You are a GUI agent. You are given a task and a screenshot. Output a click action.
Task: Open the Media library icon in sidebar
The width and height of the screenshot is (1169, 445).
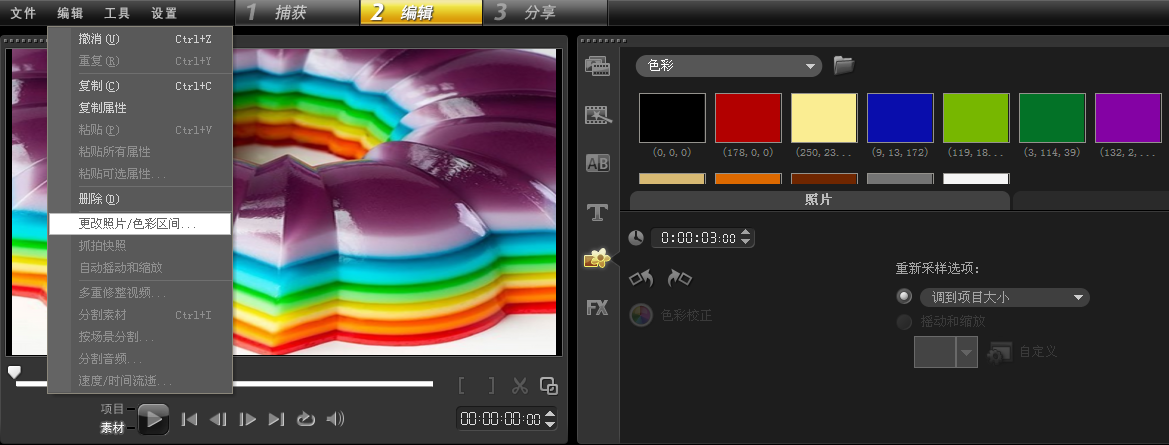point(598,66)
